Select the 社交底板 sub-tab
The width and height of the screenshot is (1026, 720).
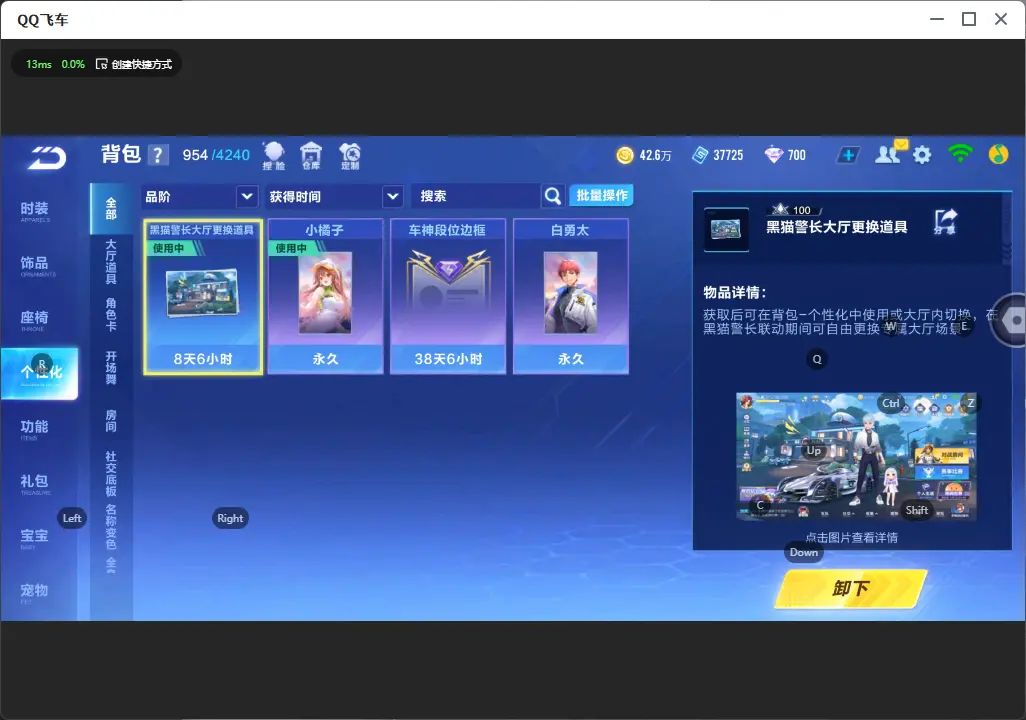point(111,473)
